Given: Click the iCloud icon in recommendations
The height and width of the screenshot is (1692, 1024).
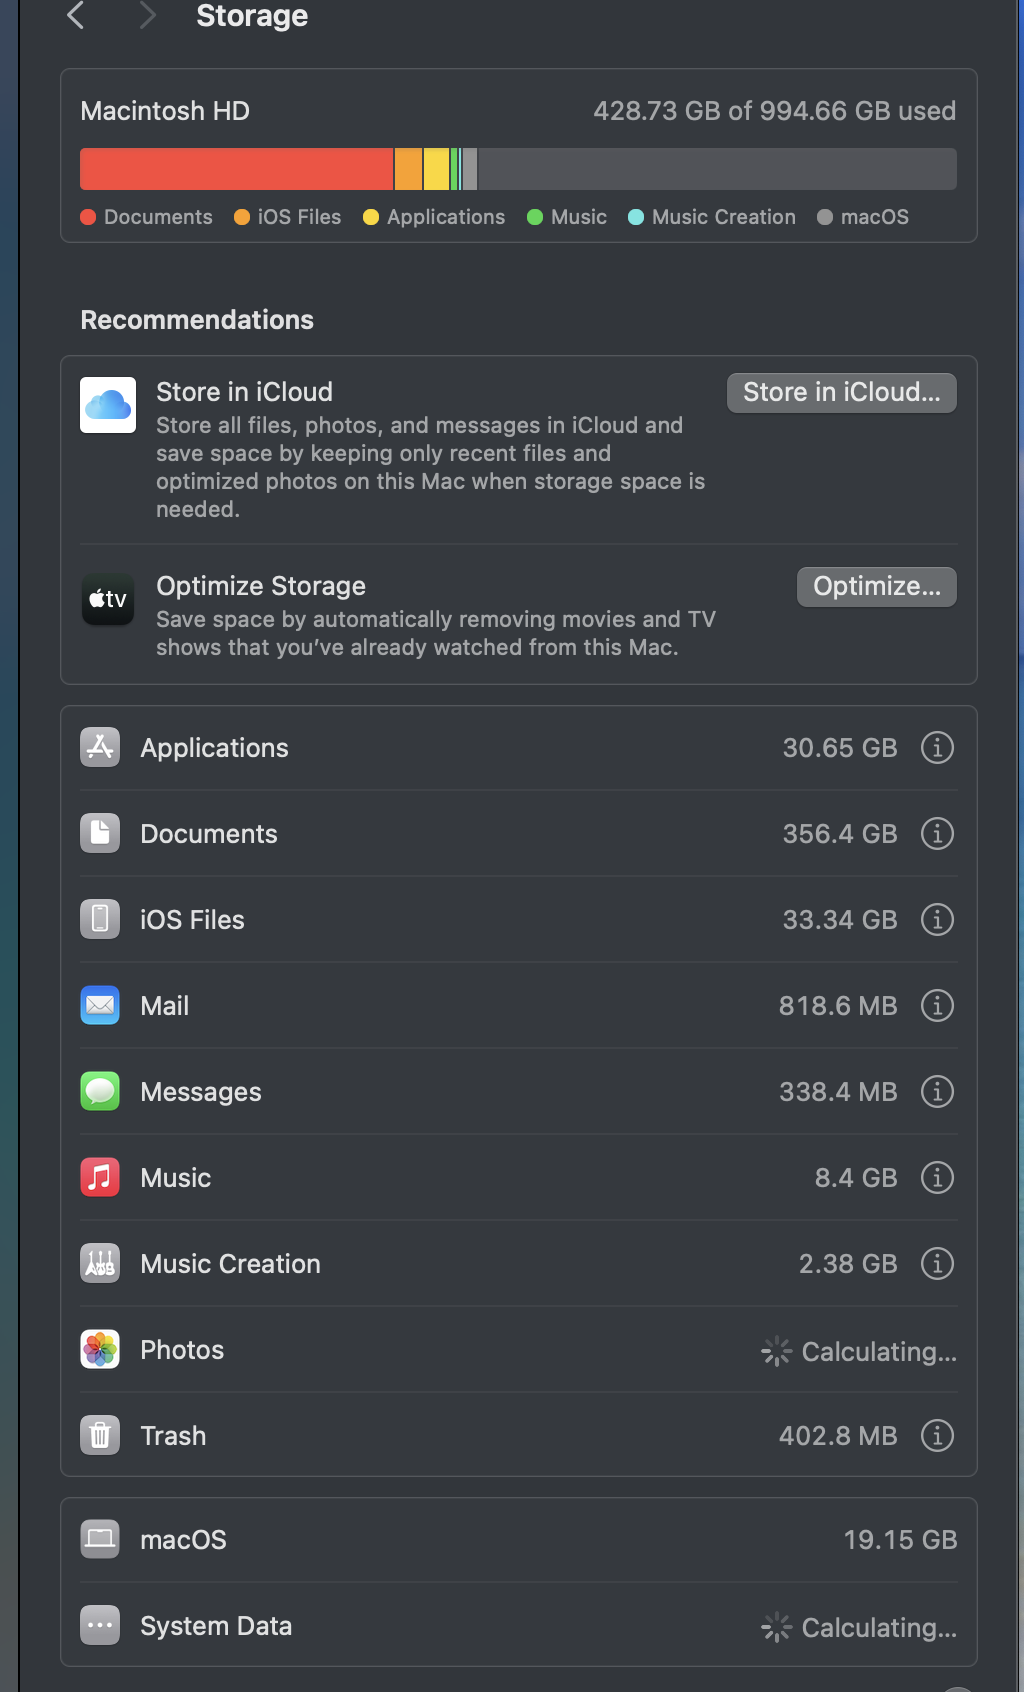Looking at the screenshot, I should point(108,405).
